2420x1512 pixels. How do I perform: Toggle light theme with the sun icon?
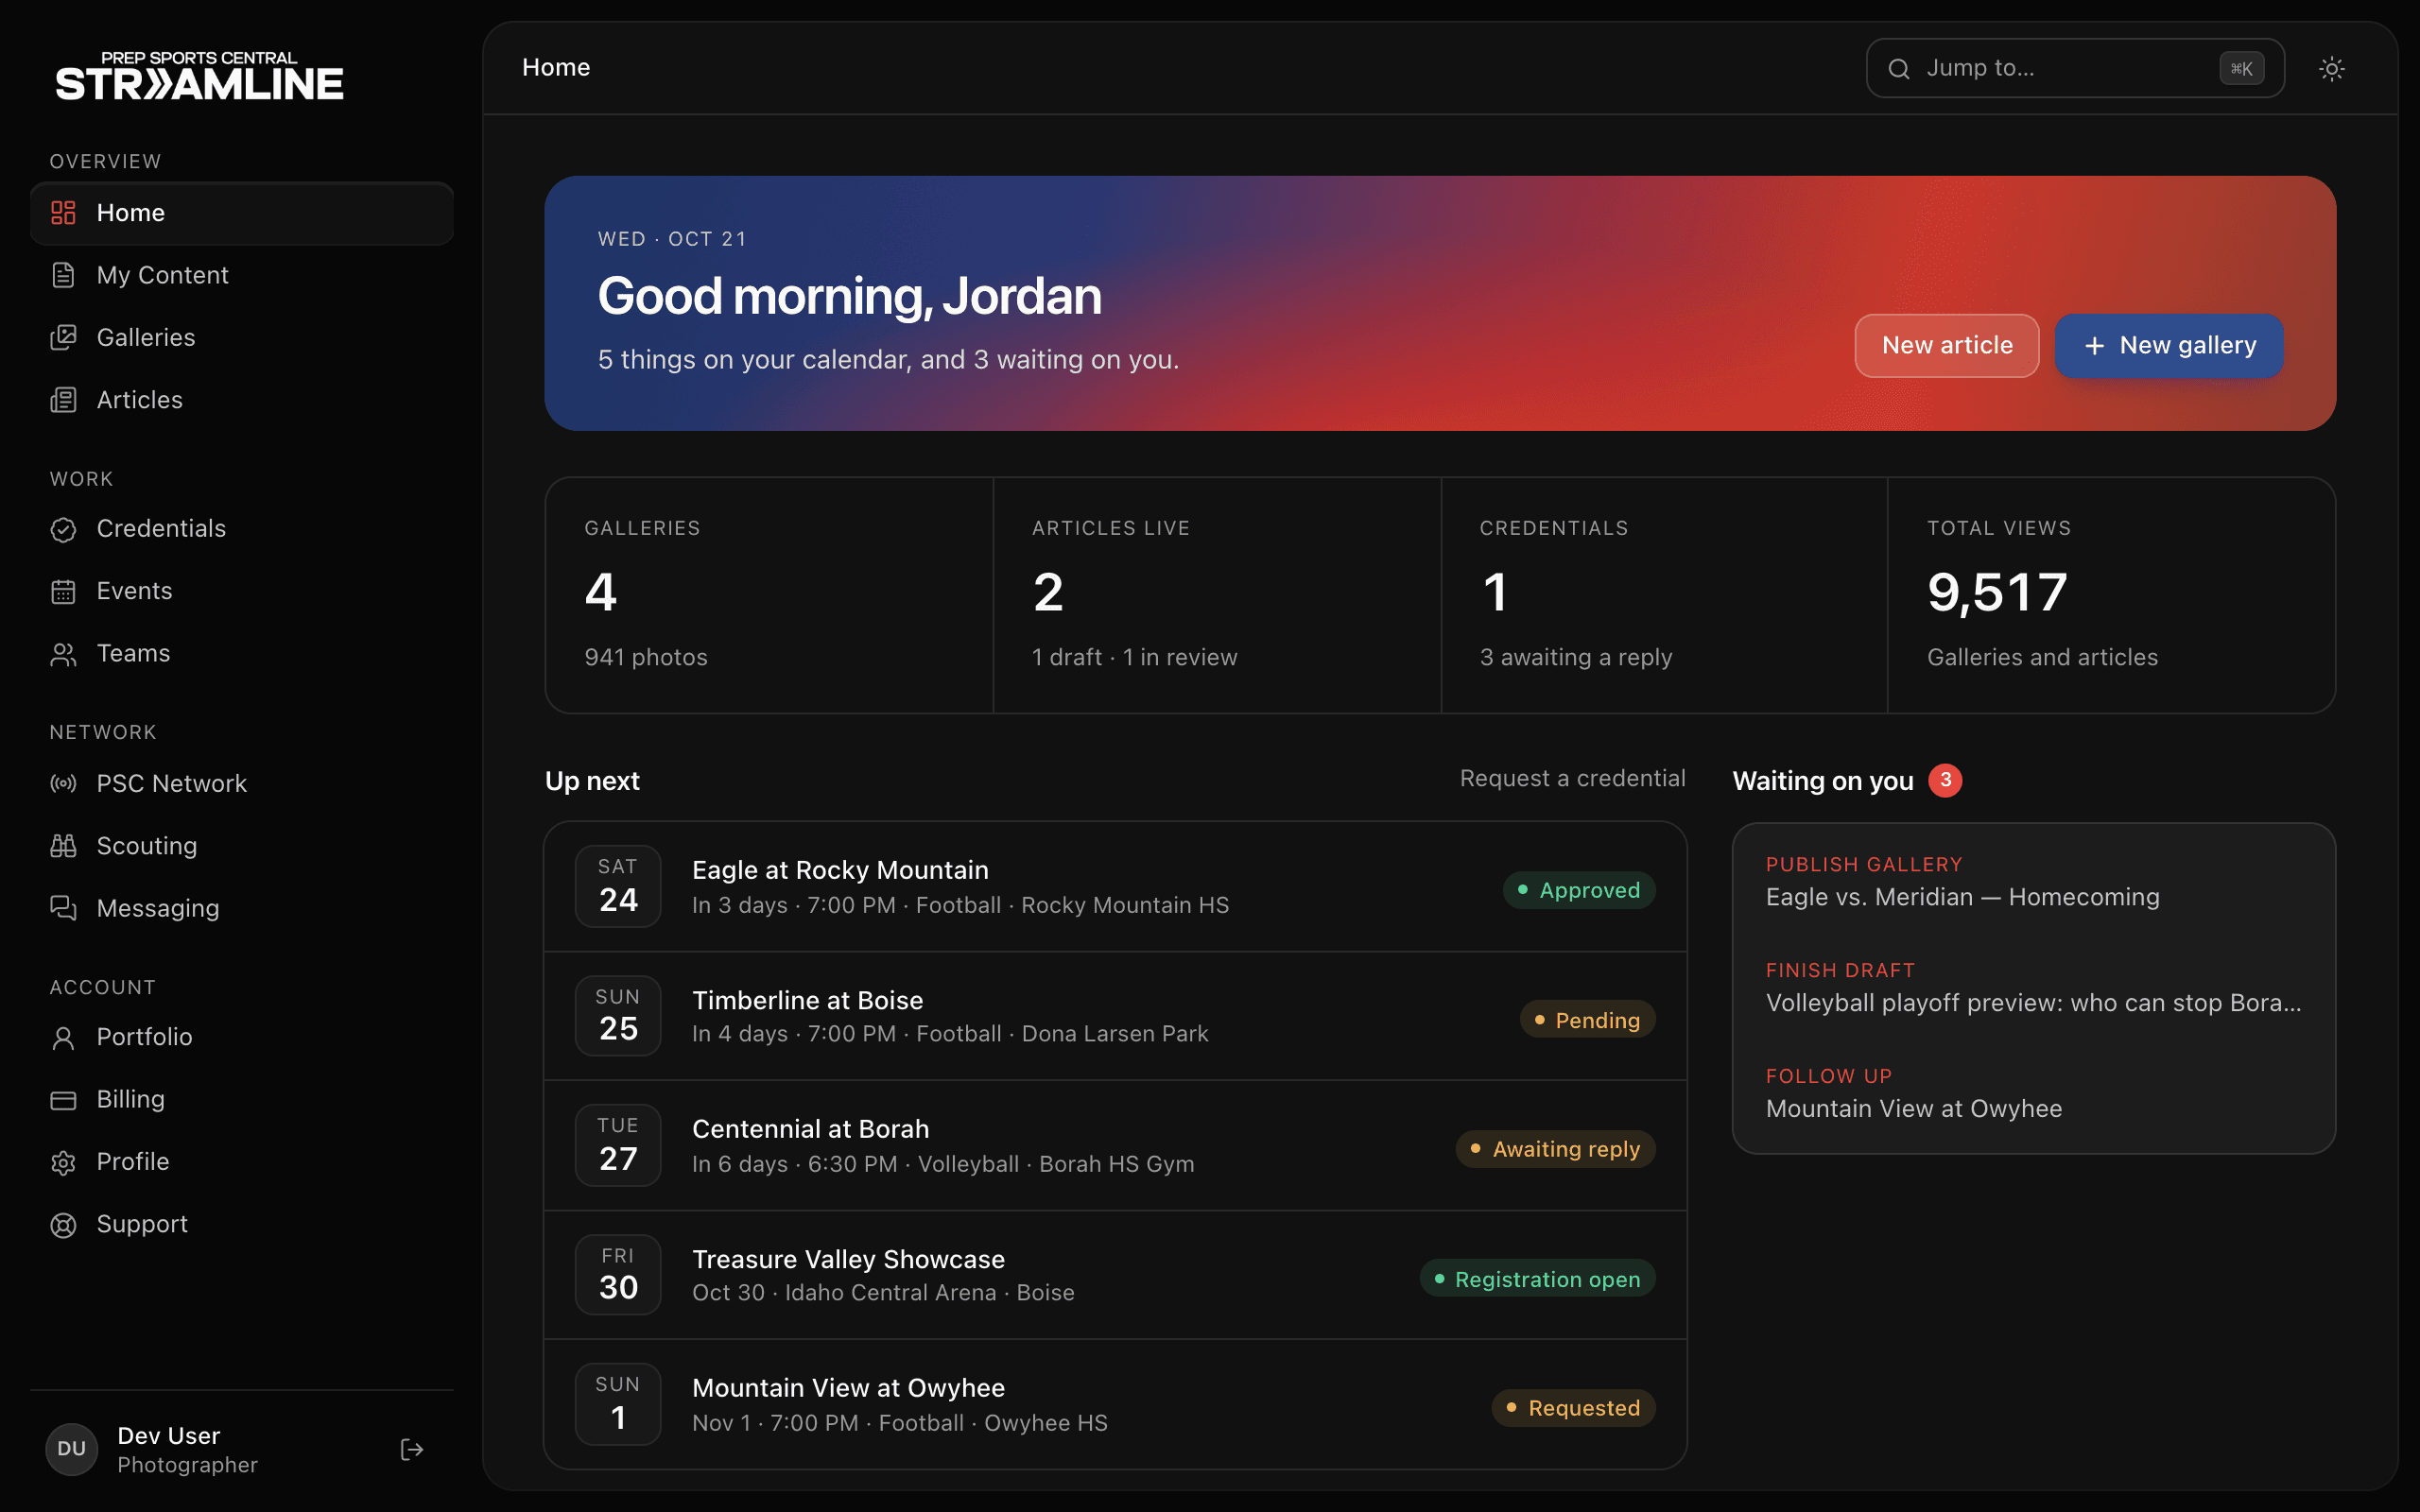click(x=2331, y=68)
